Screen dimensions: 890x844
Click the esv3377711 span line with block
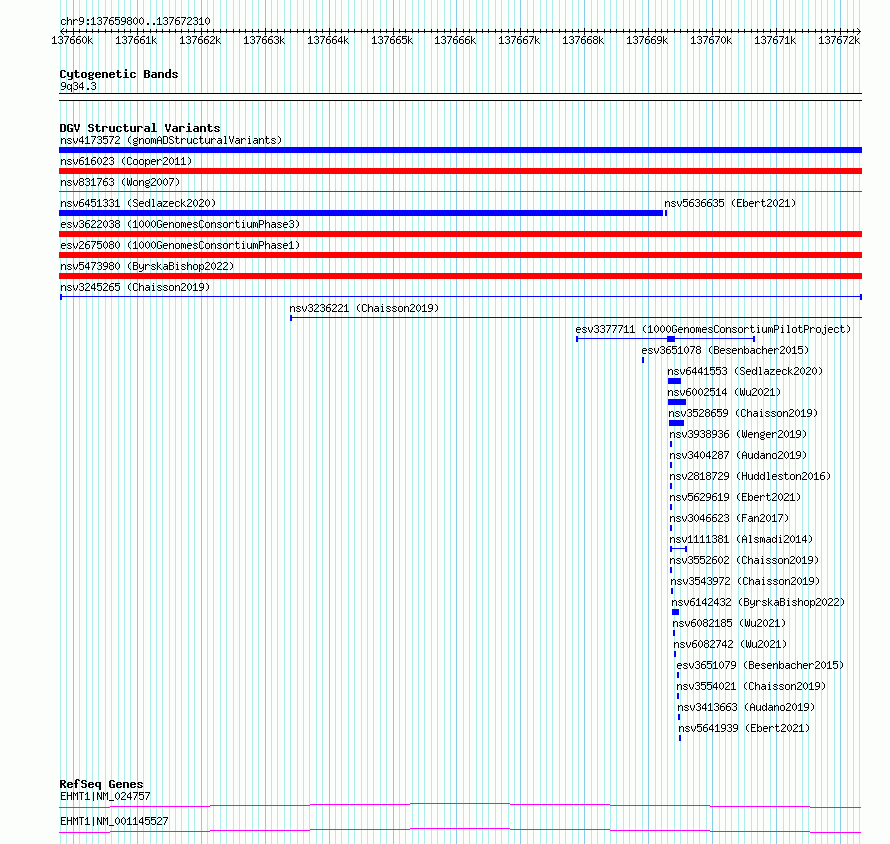click(x=665, y=339)
